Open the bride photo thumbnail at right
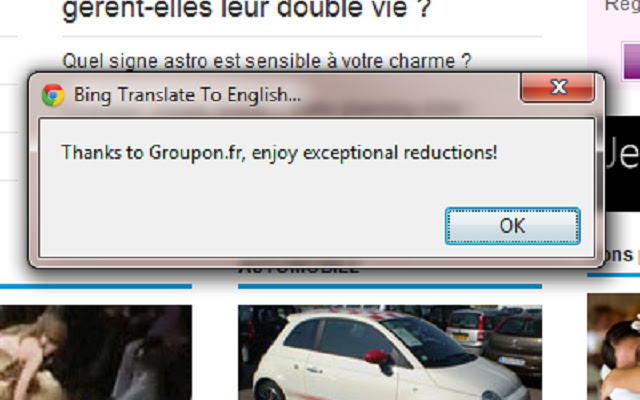 (x=613, y=347)
